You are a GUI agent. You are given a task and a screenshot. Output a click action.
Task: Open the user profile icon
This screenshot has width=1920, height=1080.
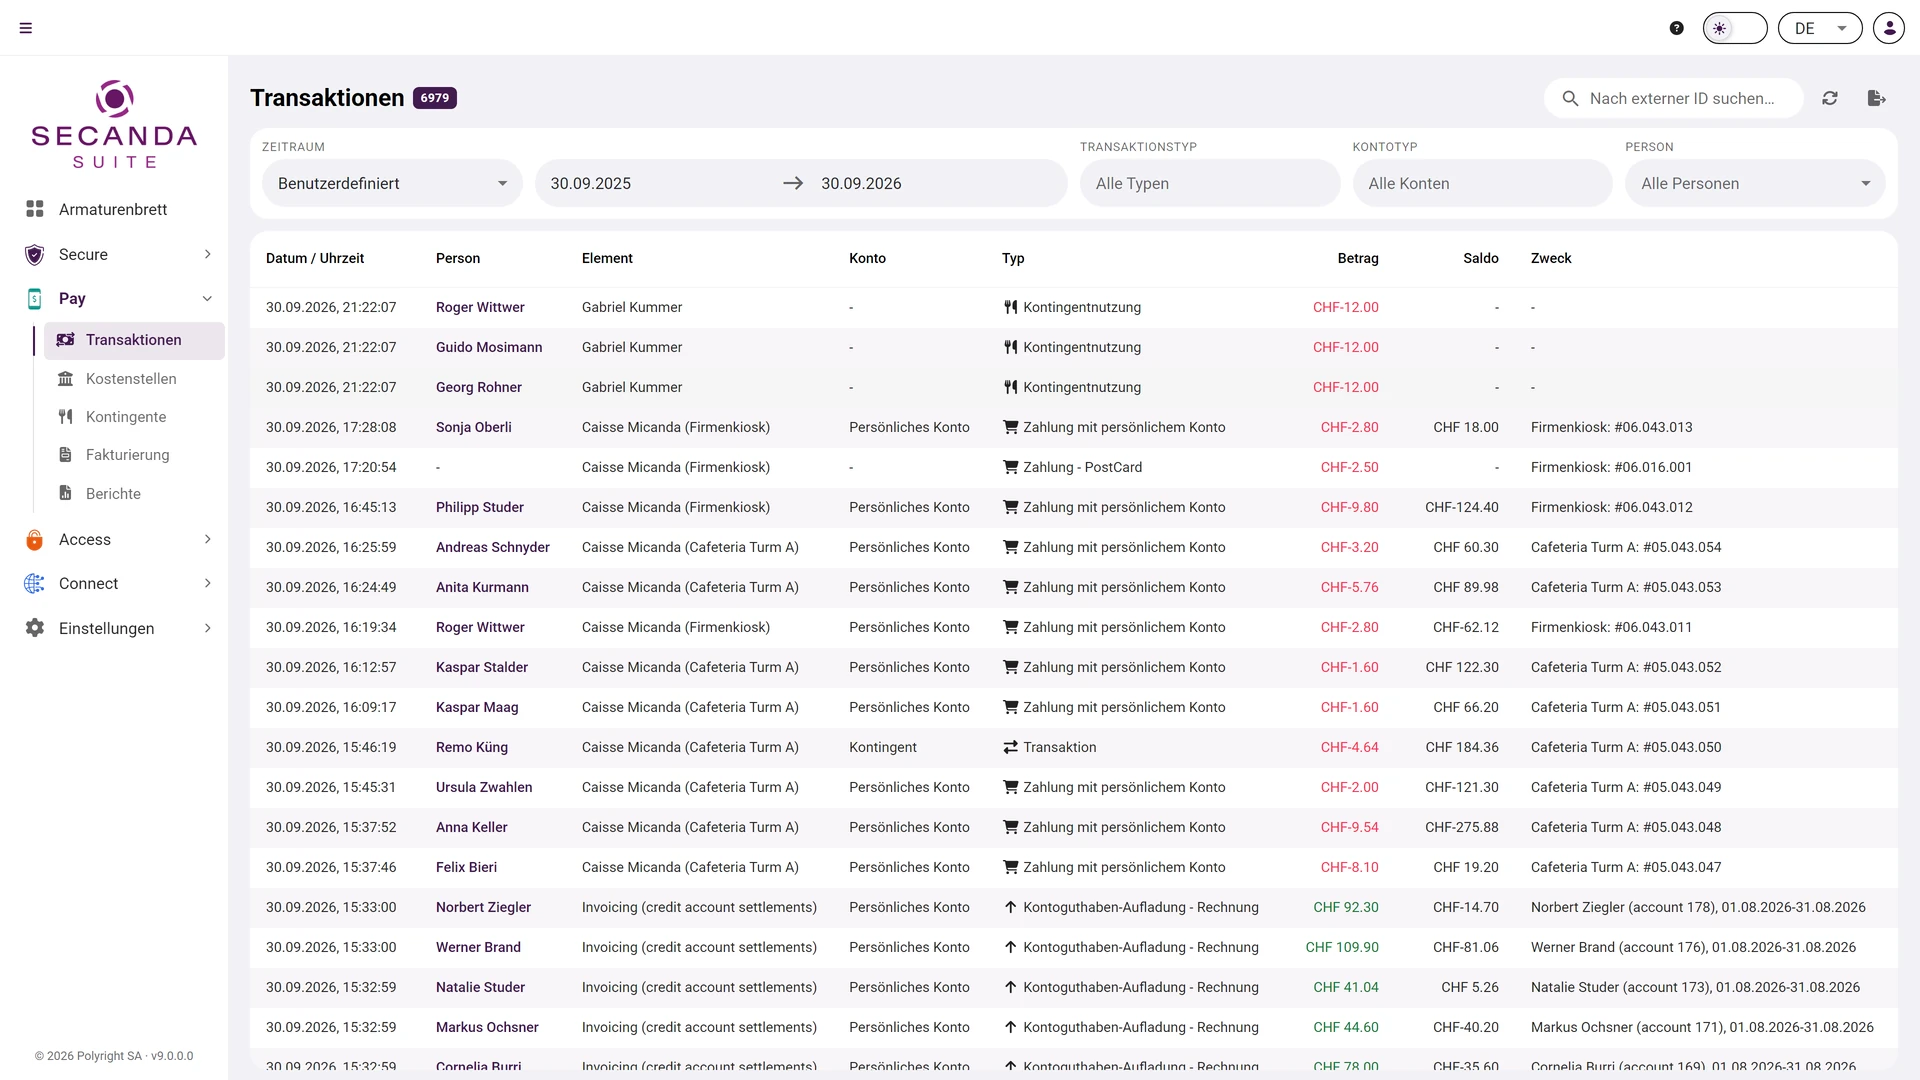click(x=1889, y=28)
